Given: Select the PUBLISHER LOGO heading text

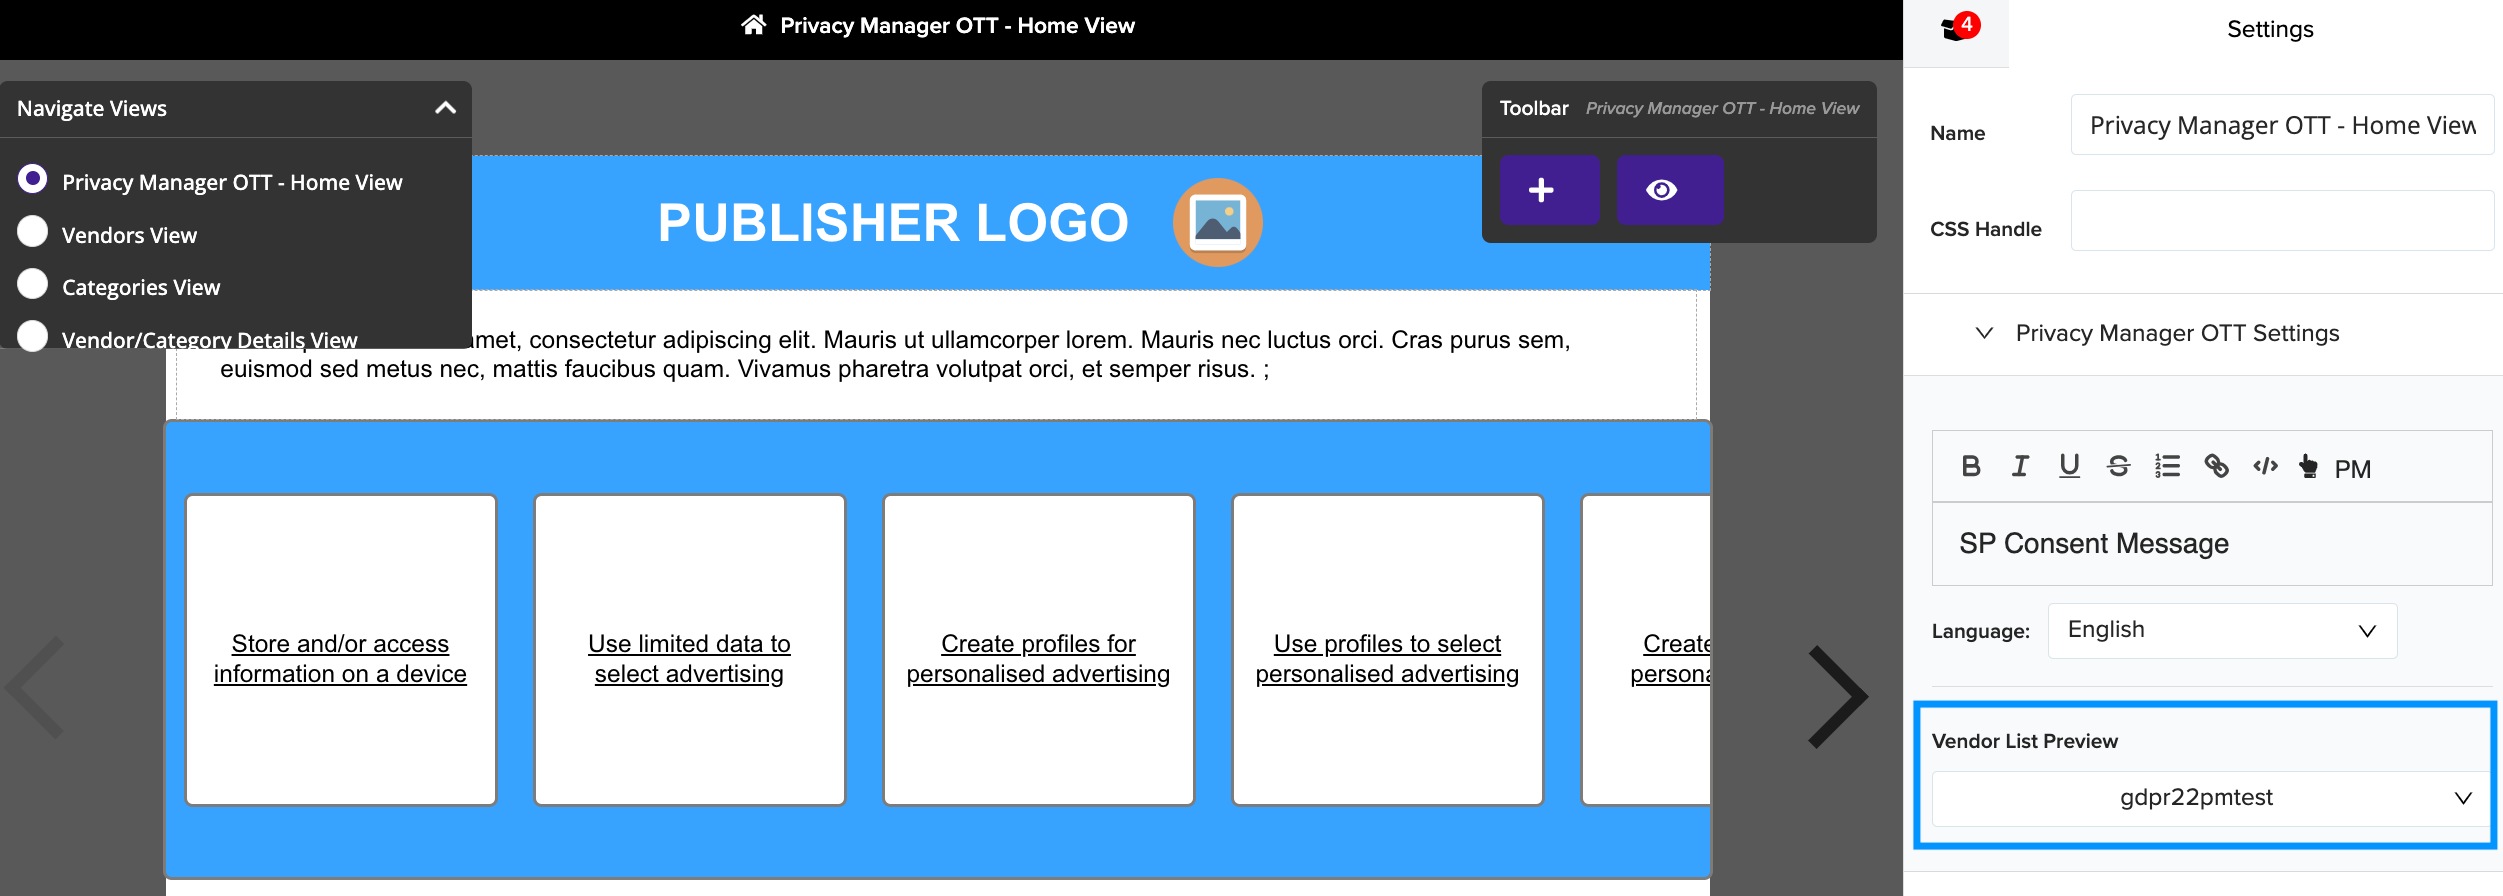Looking at the screenshot, I should 893,222.
